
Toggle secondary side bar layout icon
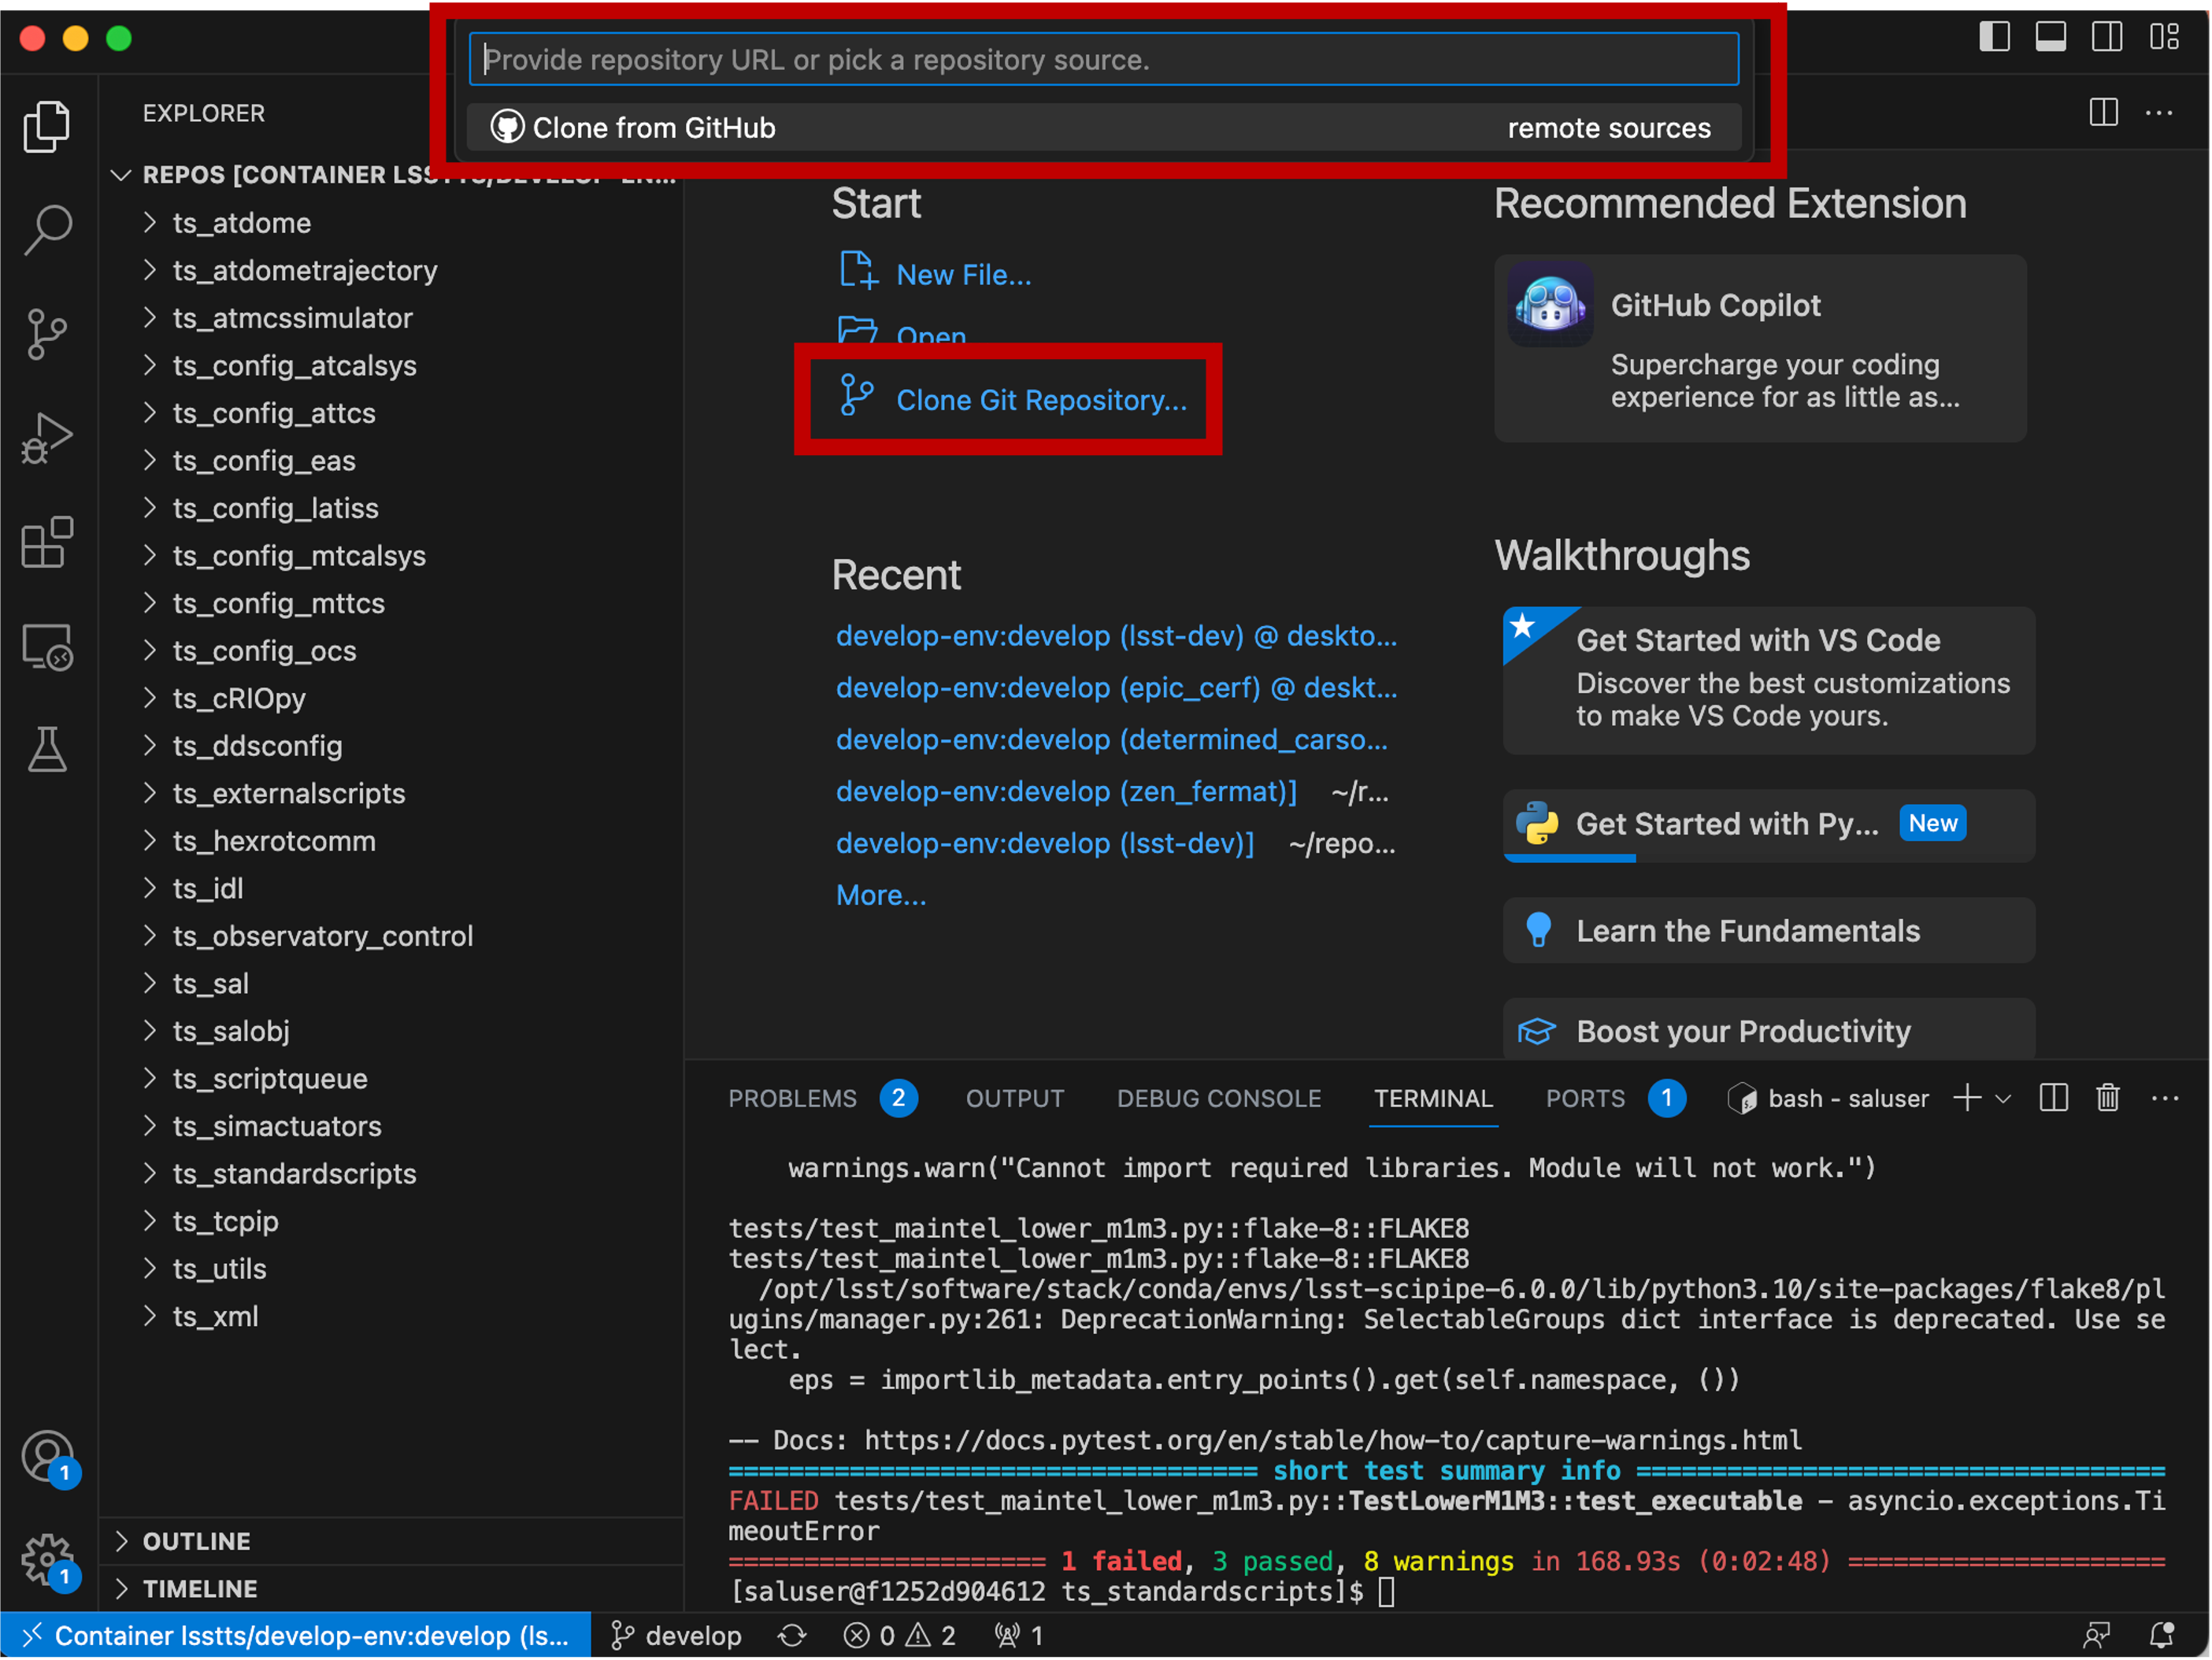point(2108,37)
